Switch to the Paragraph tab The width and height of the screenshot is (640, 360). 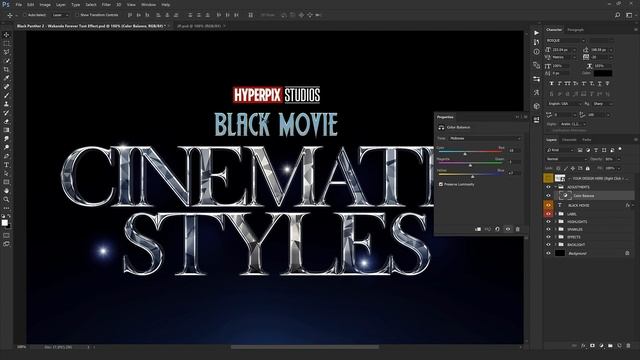click(x=576, y=30)
